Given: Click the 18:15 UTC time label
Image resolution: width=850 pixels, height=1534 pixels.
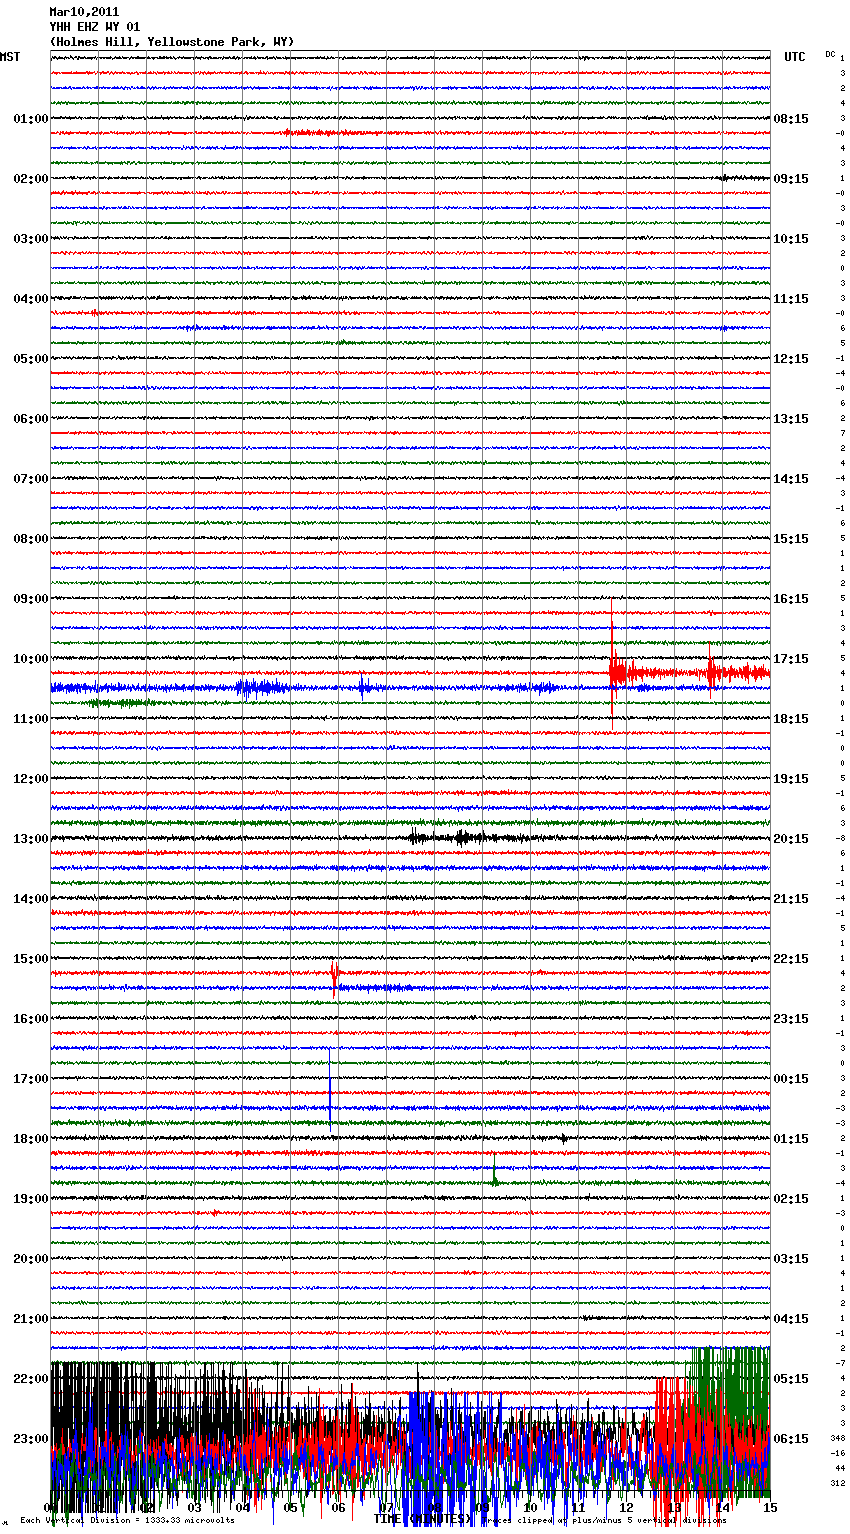Looking at the screenshot, I should [x=791, y=719].
